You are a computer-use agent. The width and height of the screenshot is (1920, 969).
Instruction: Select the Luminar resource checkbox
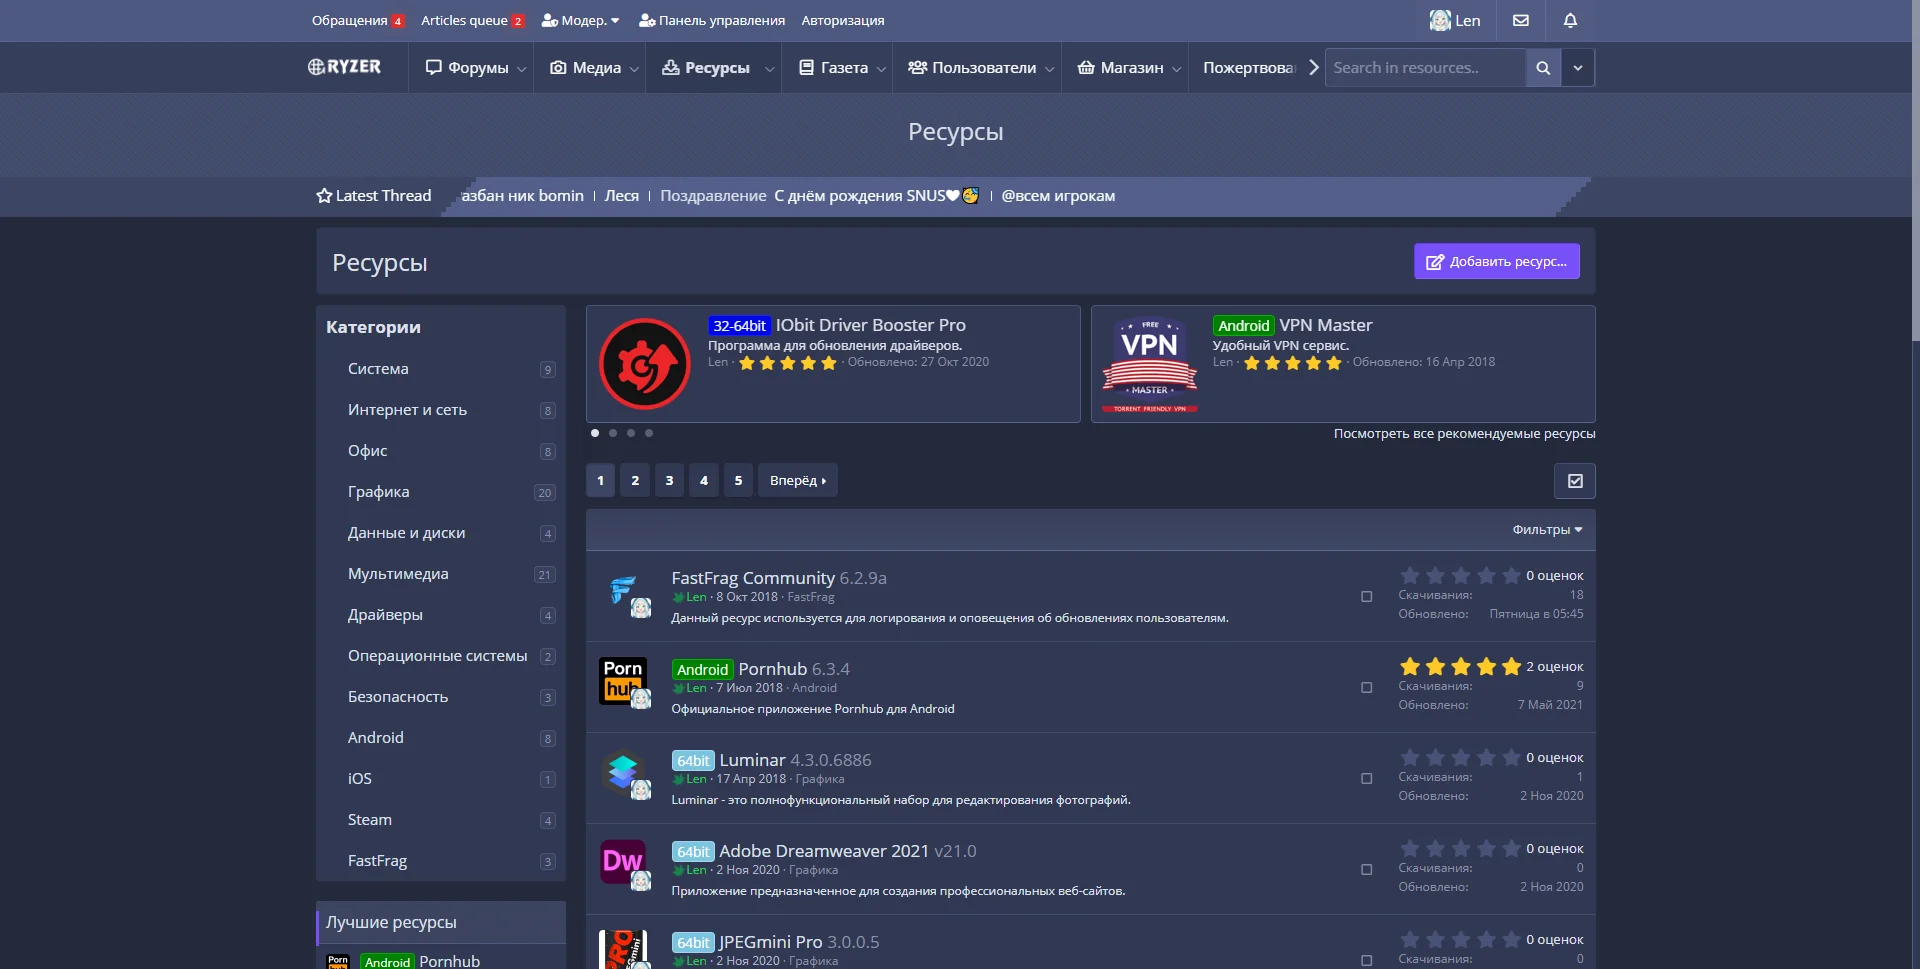coord(1366,779)
